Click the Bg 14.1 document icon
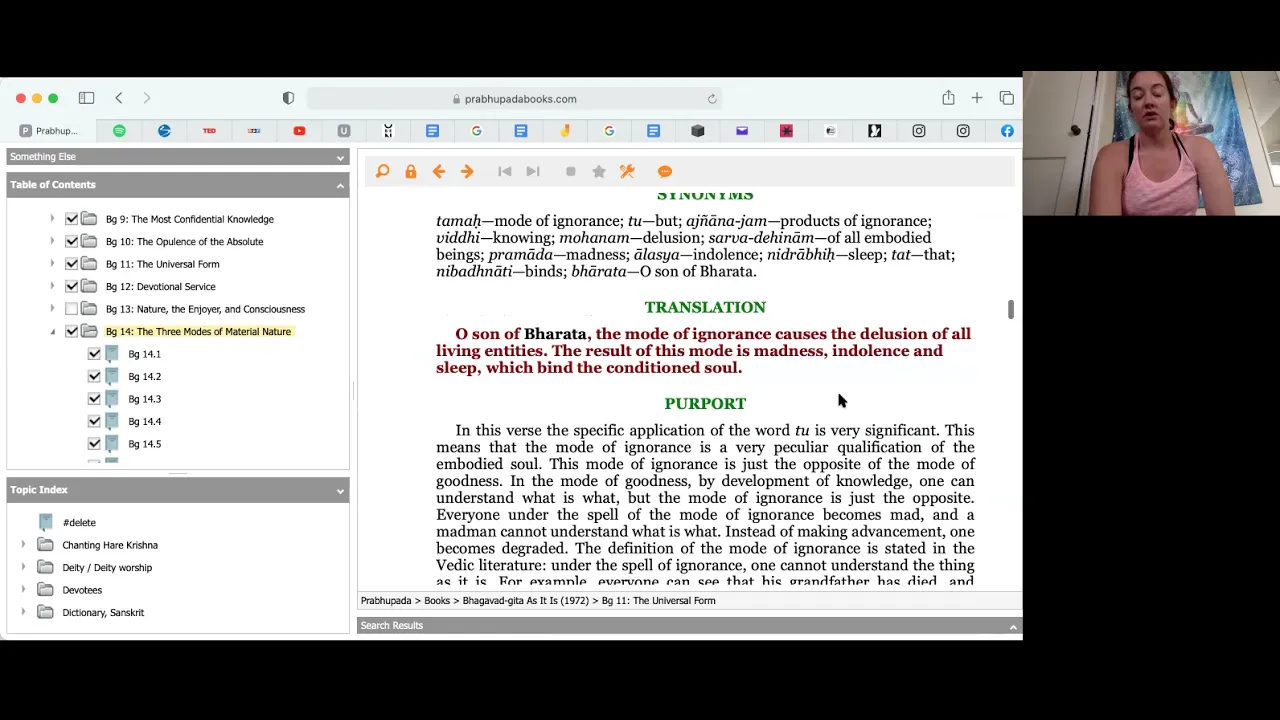Viewport: 1280px width, 720px height. 111,354
